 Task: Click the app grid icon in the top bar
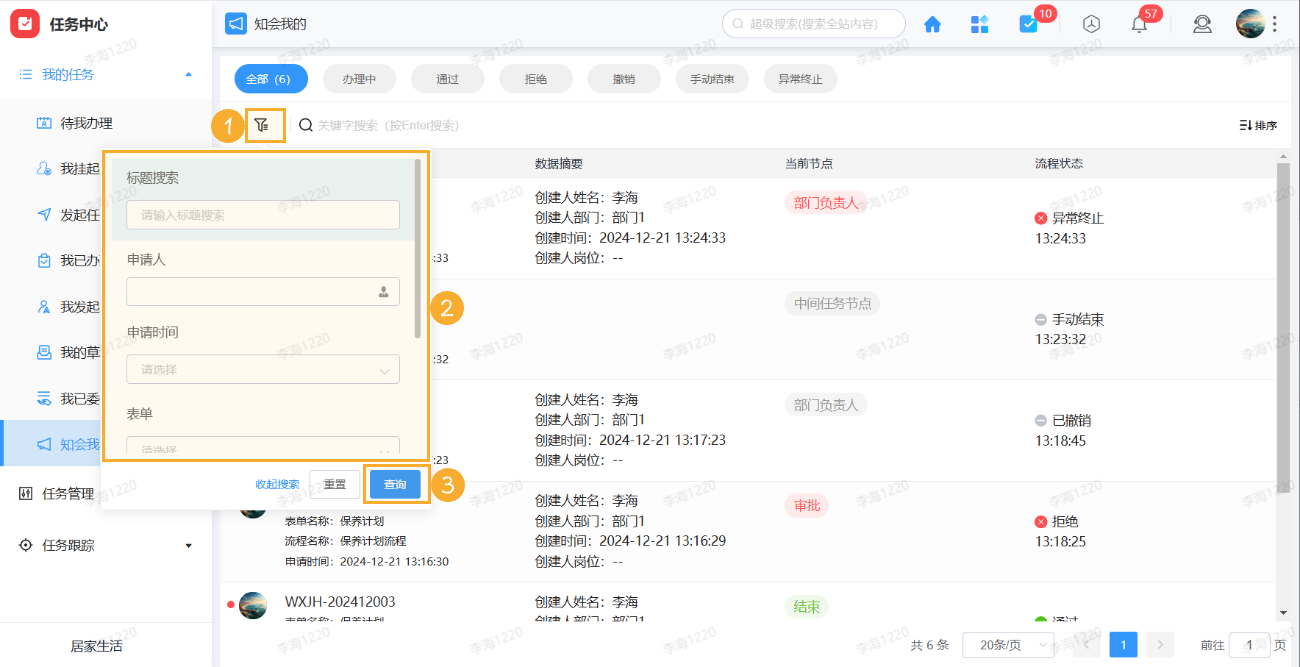[979, 23]
